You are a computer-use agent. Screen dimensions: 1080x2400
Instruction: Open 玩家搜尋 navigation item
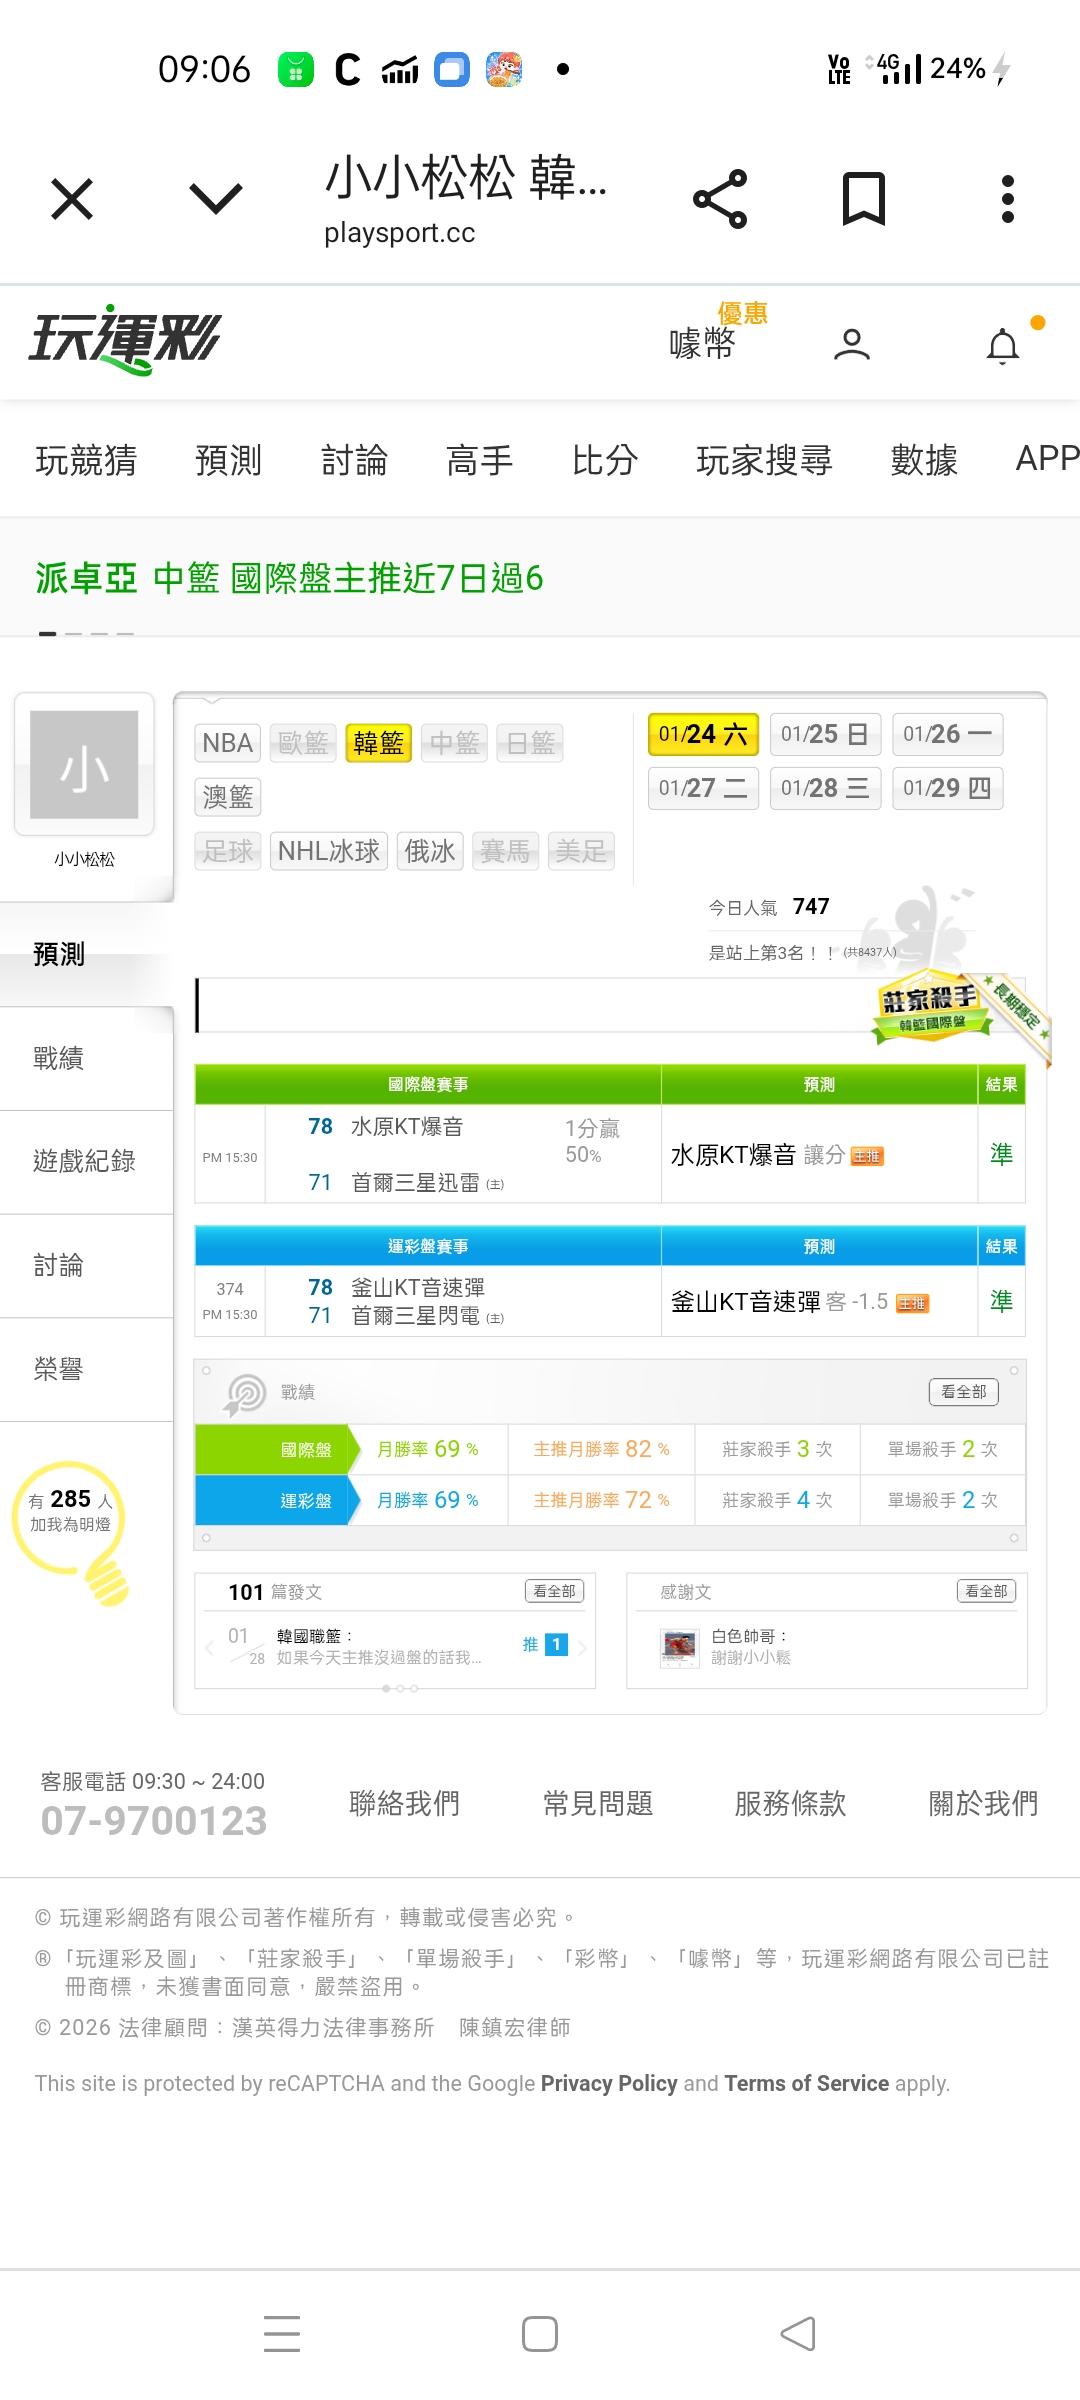tap(764, 460)
